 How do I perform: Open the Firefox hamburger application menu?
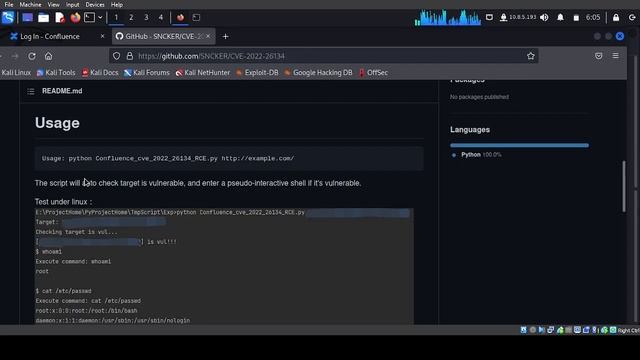pyautogui.click(x=616, y=56)
